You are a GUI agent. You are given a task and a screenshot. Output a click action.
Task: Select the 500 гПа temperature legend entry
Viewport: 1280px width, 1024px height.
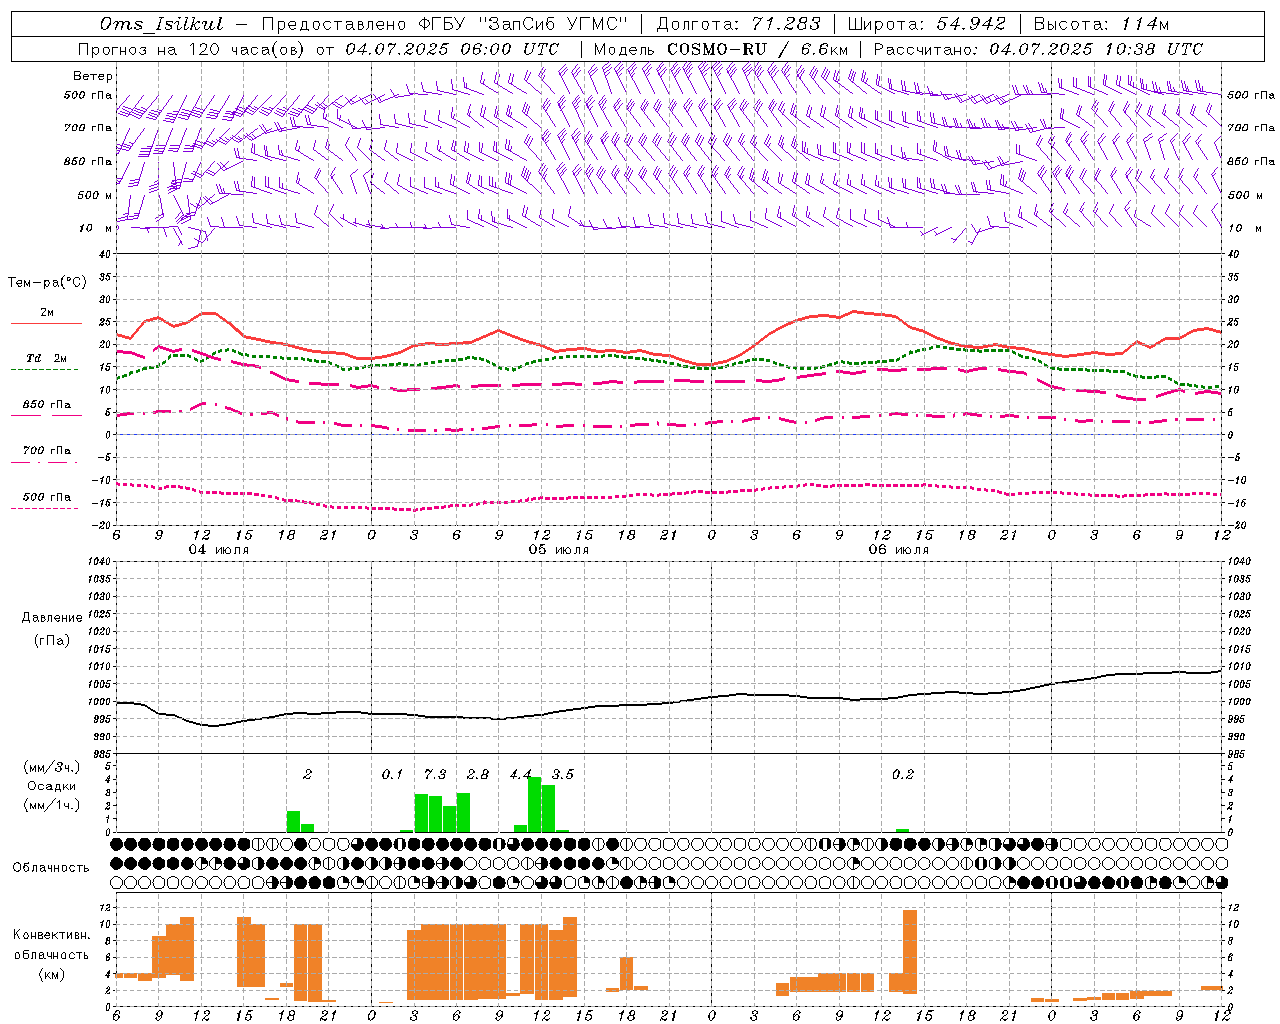pos(47,497)
